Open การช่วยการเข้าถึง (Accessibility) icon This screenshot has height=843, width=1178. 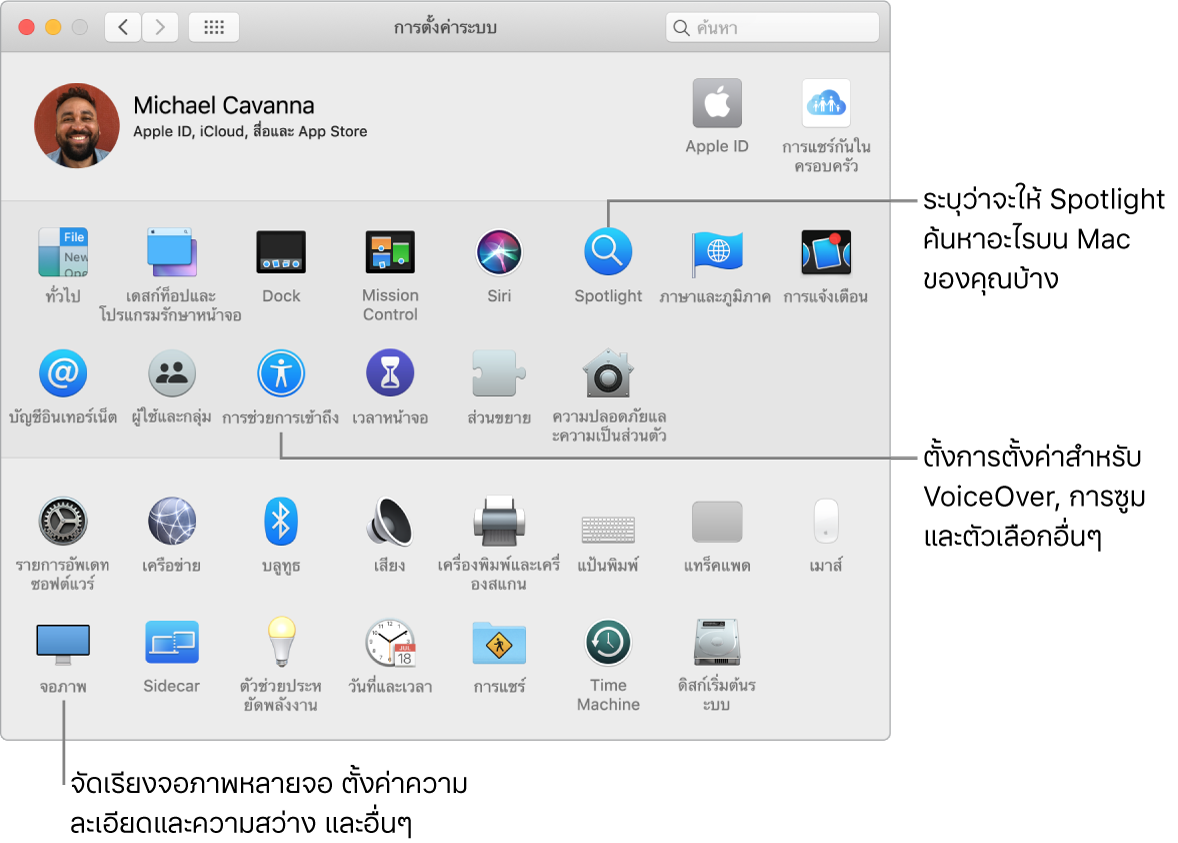[281, 373]
